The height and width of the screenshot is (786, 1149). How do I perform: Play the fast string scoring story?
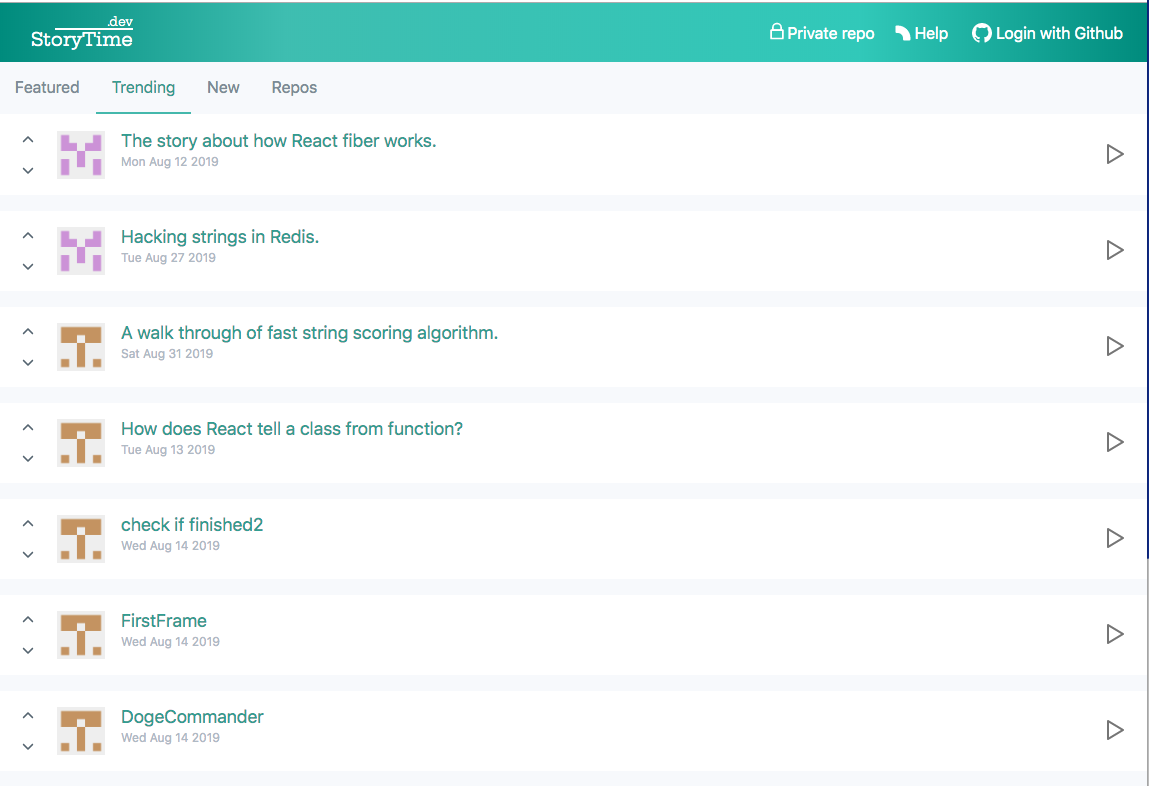pyautogui.click(x=1115, y=346)
